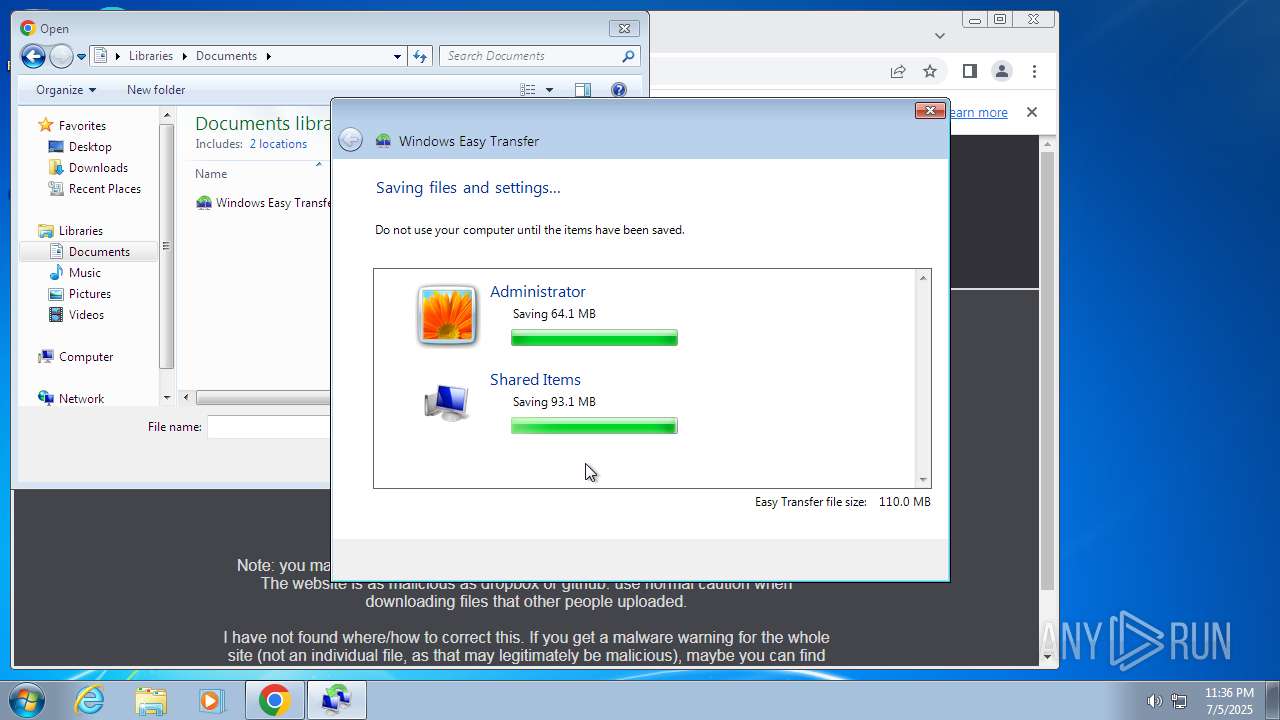1280x720 pixels.
Task: Click Libraries in the address breadcrumb
Action: [151, 56]
